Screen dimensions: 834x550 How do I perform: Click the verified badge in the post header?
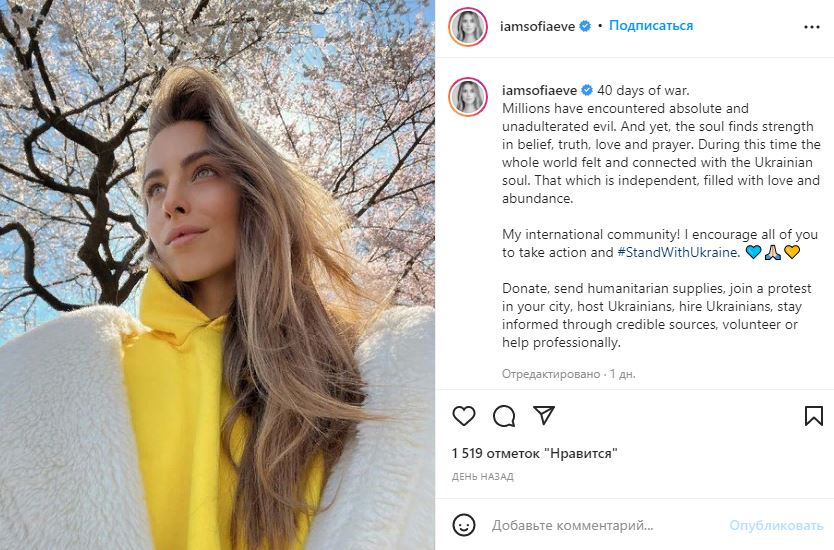click(585, 26)
